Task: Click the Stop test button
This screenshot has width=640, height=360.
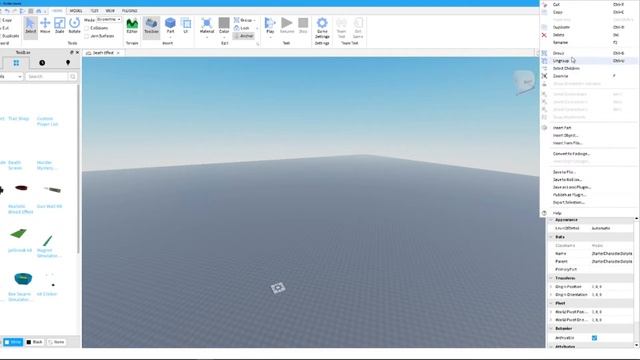Action: point(303,26)
